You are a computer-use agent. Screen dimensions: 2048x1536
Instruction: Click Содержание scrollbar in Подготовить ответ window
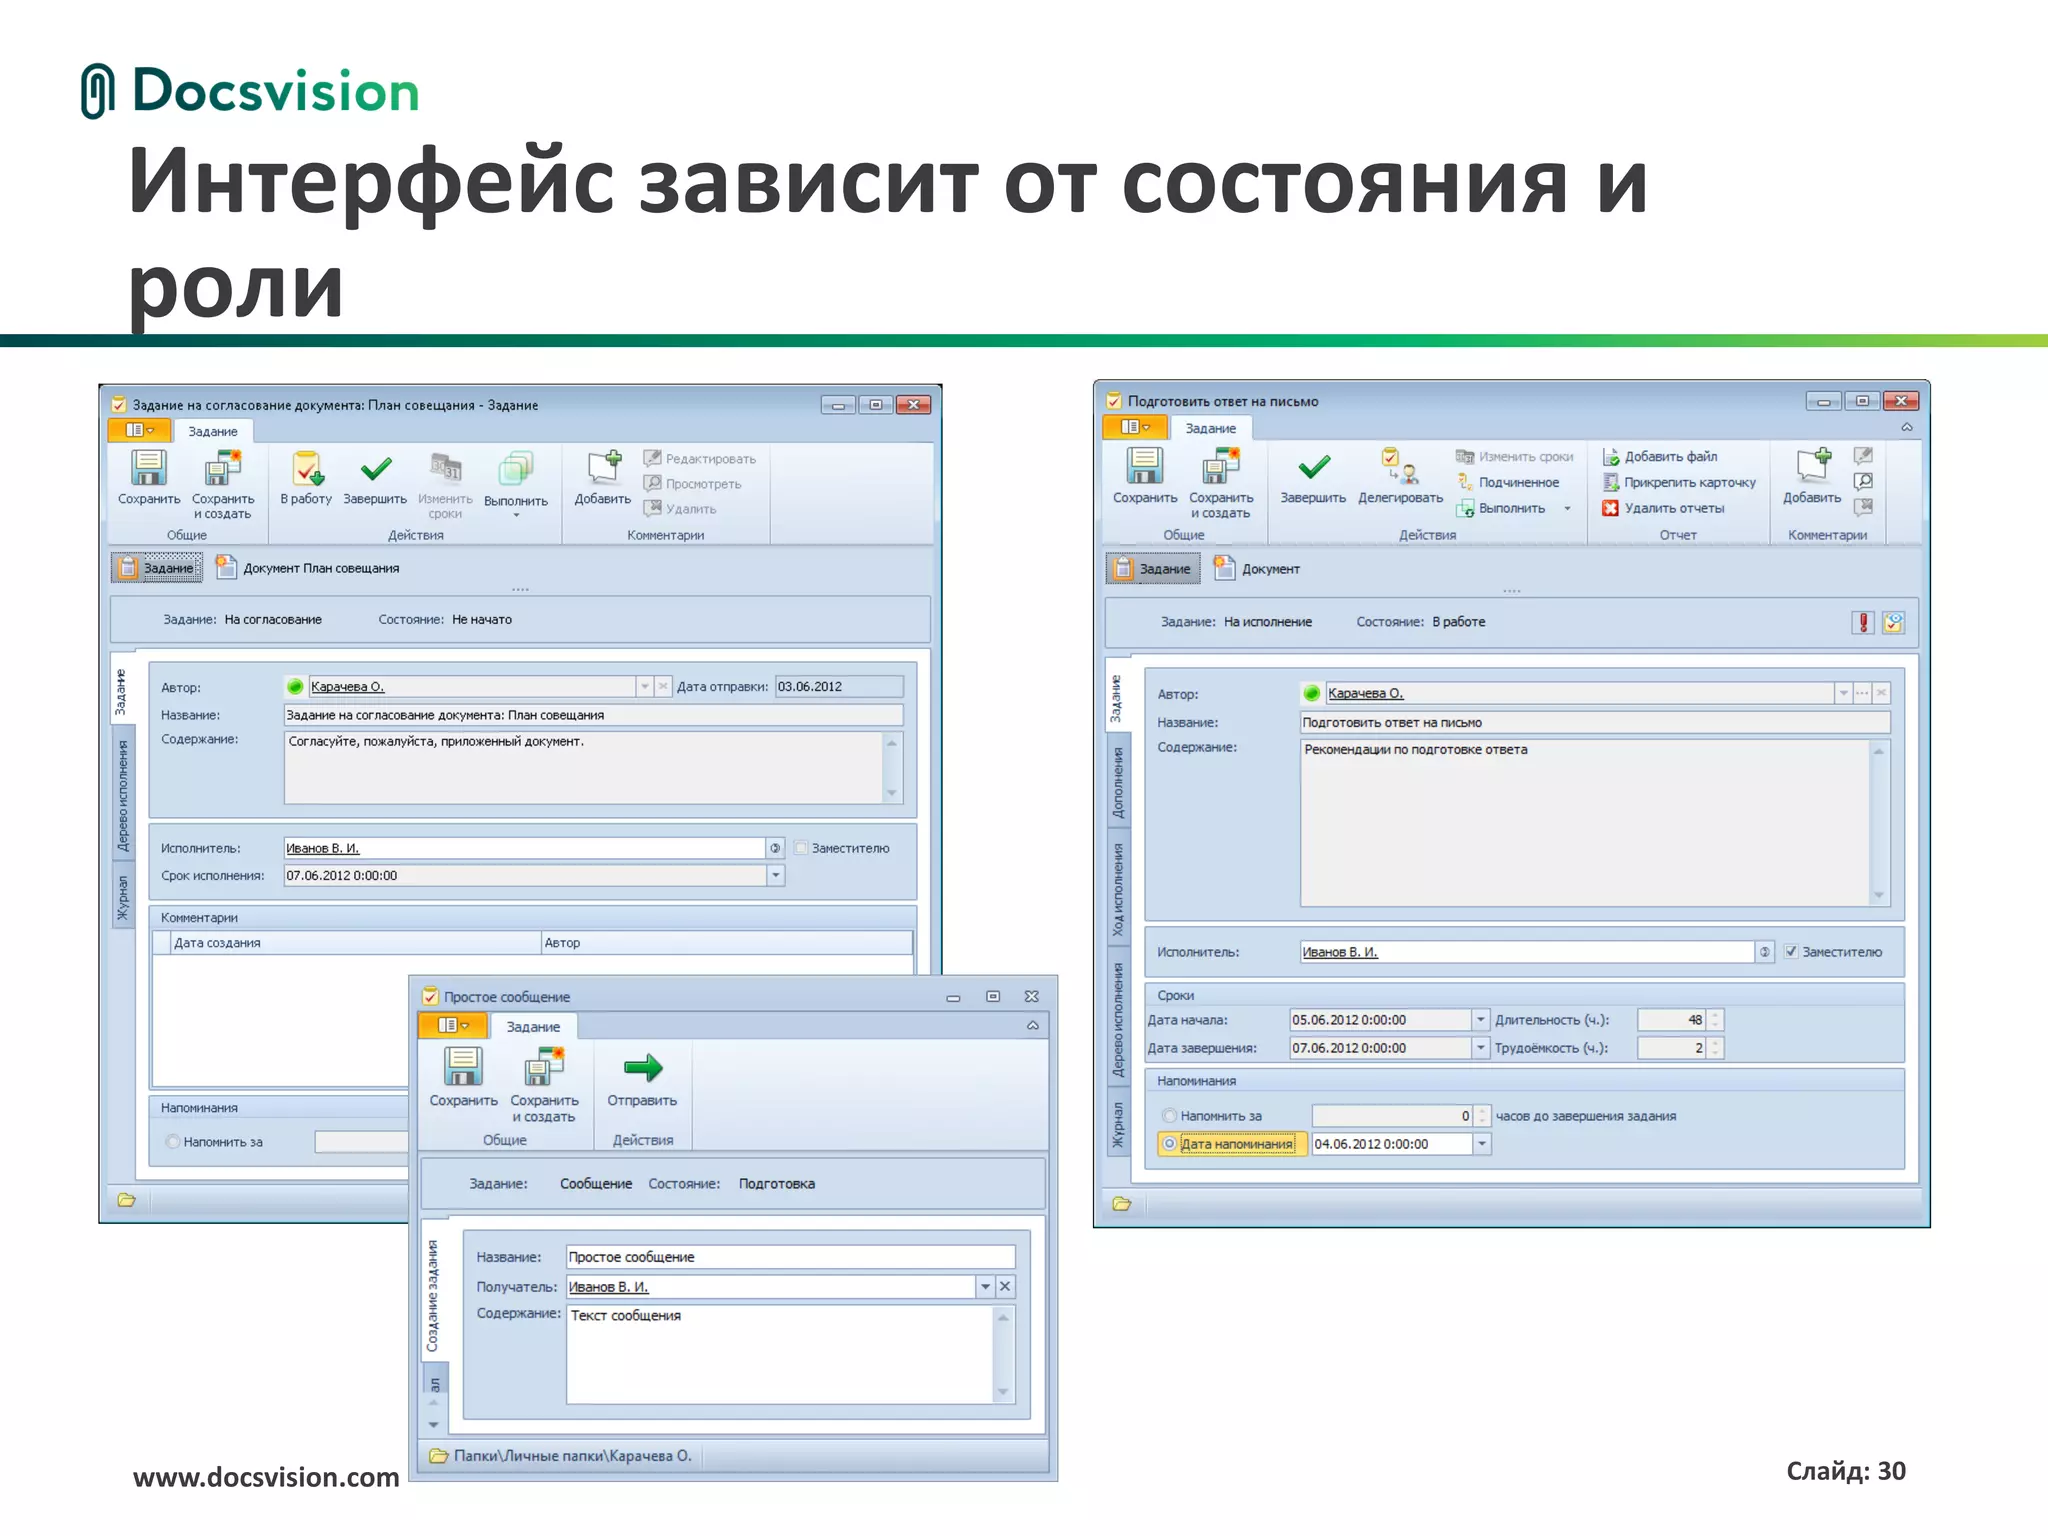1879,822
